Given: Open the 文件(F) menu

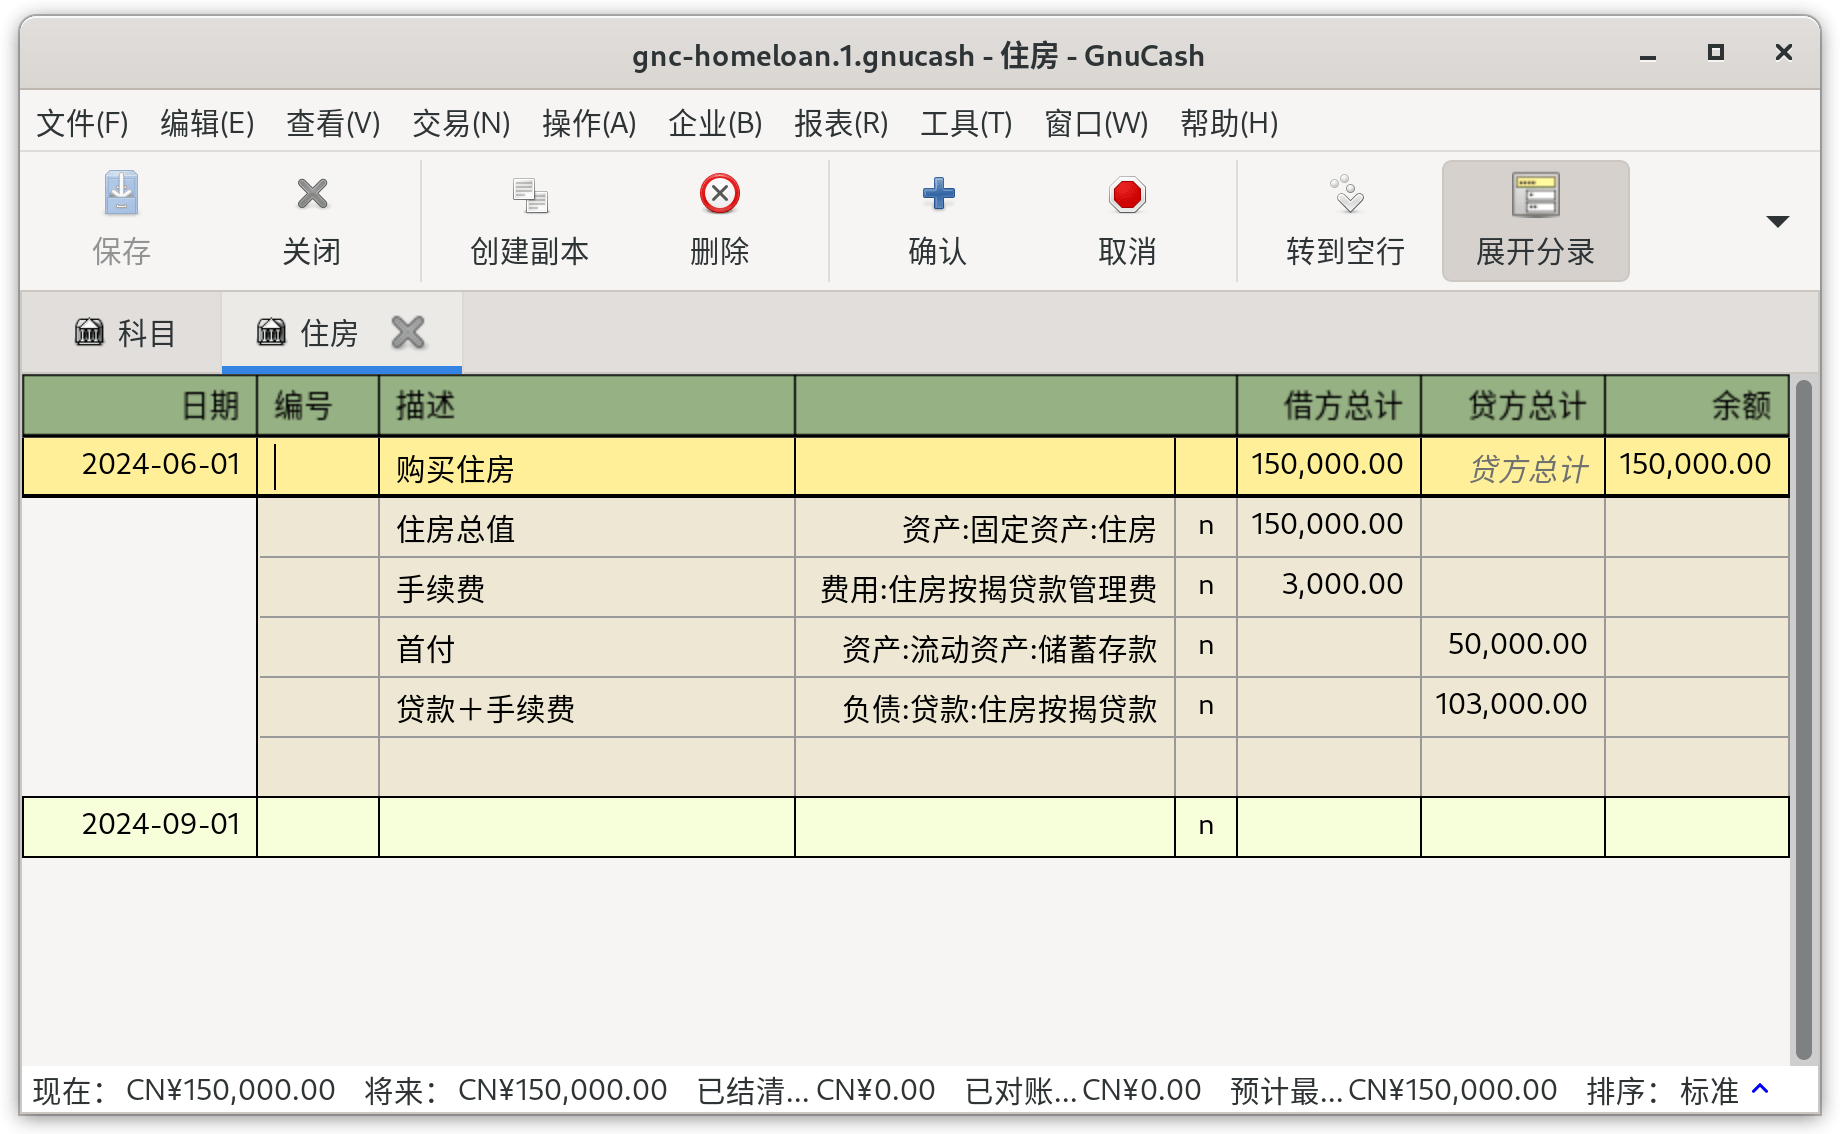Looking at the screenshot, I should coord(82,123).
